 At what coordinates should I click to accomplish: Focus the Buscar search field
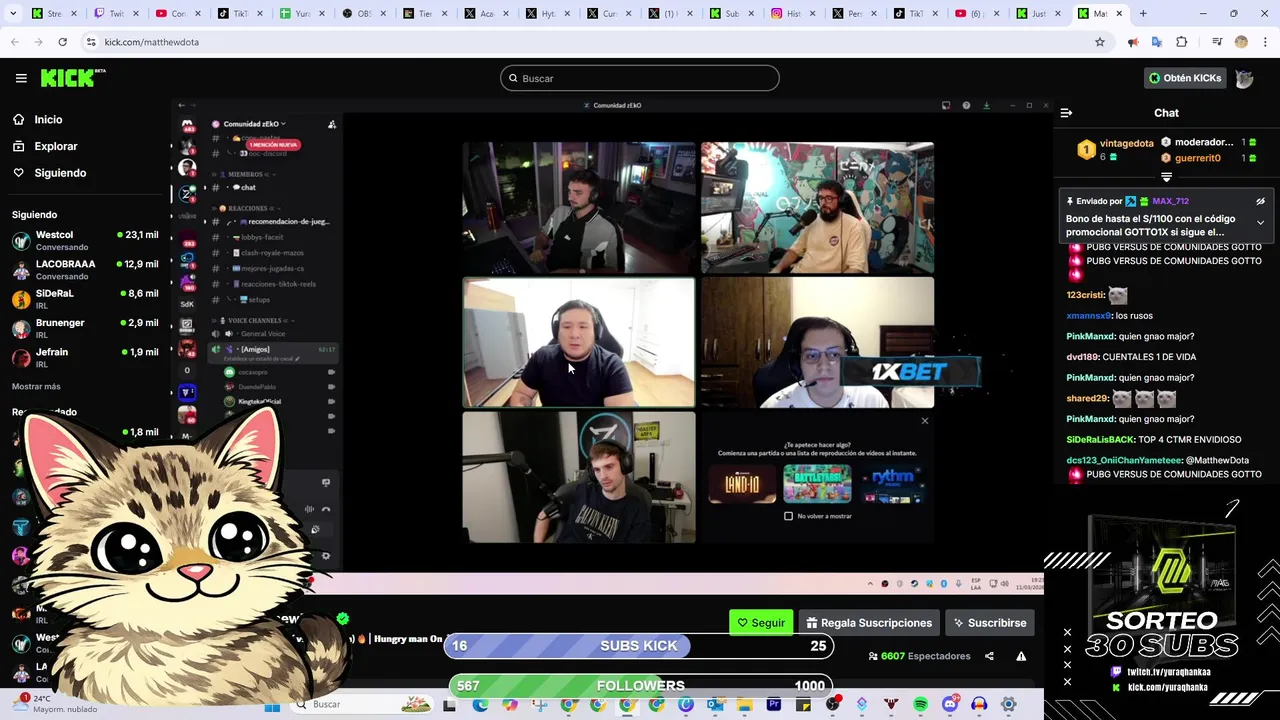pyautogui.click(x=640, y=78)
